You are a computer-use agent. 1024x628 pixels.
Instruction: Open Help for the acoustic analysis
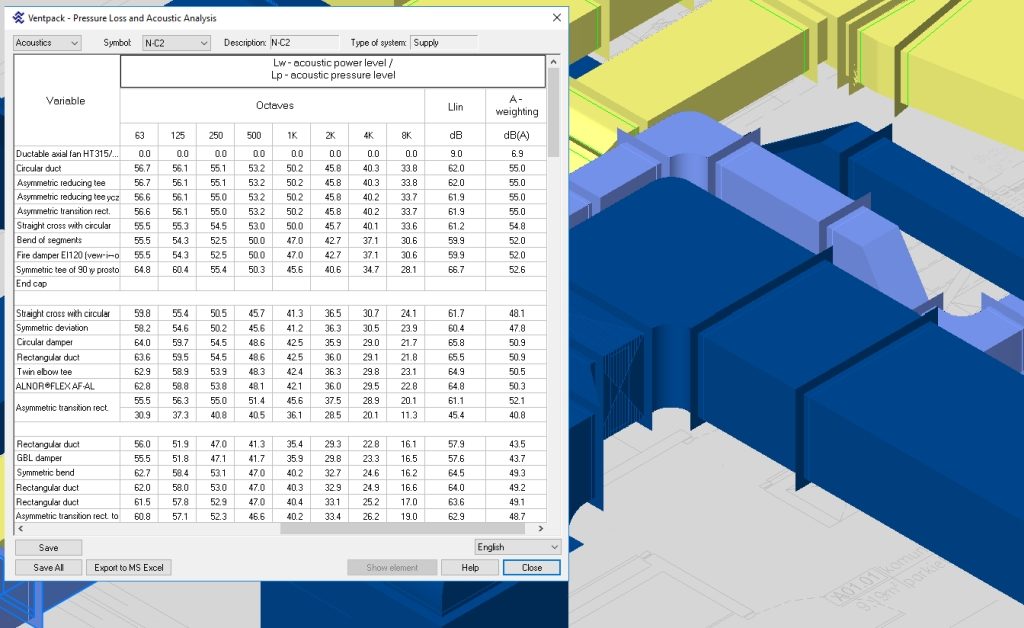click(x=471, y=567)
